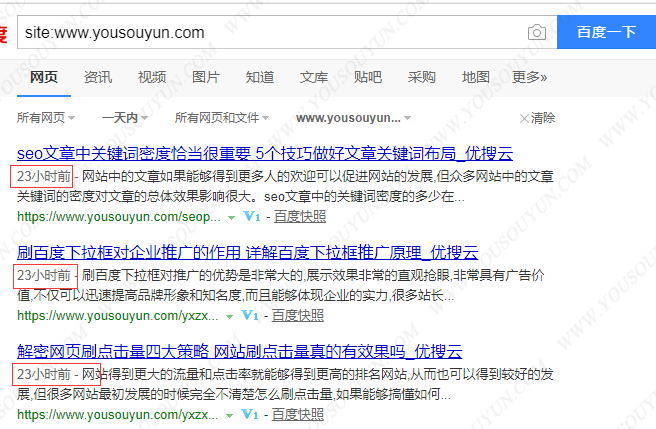Expand arrow beside the seop... URL
Viewport: 656px width, 429px height.
click(x=231, y=218)
